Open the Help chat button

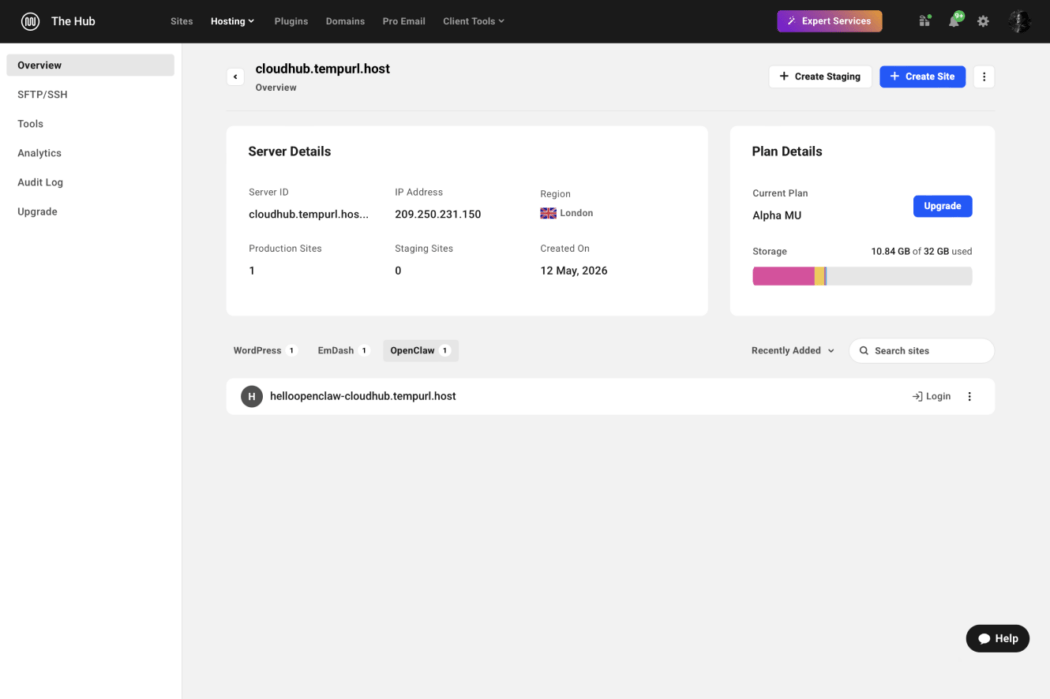997,639
